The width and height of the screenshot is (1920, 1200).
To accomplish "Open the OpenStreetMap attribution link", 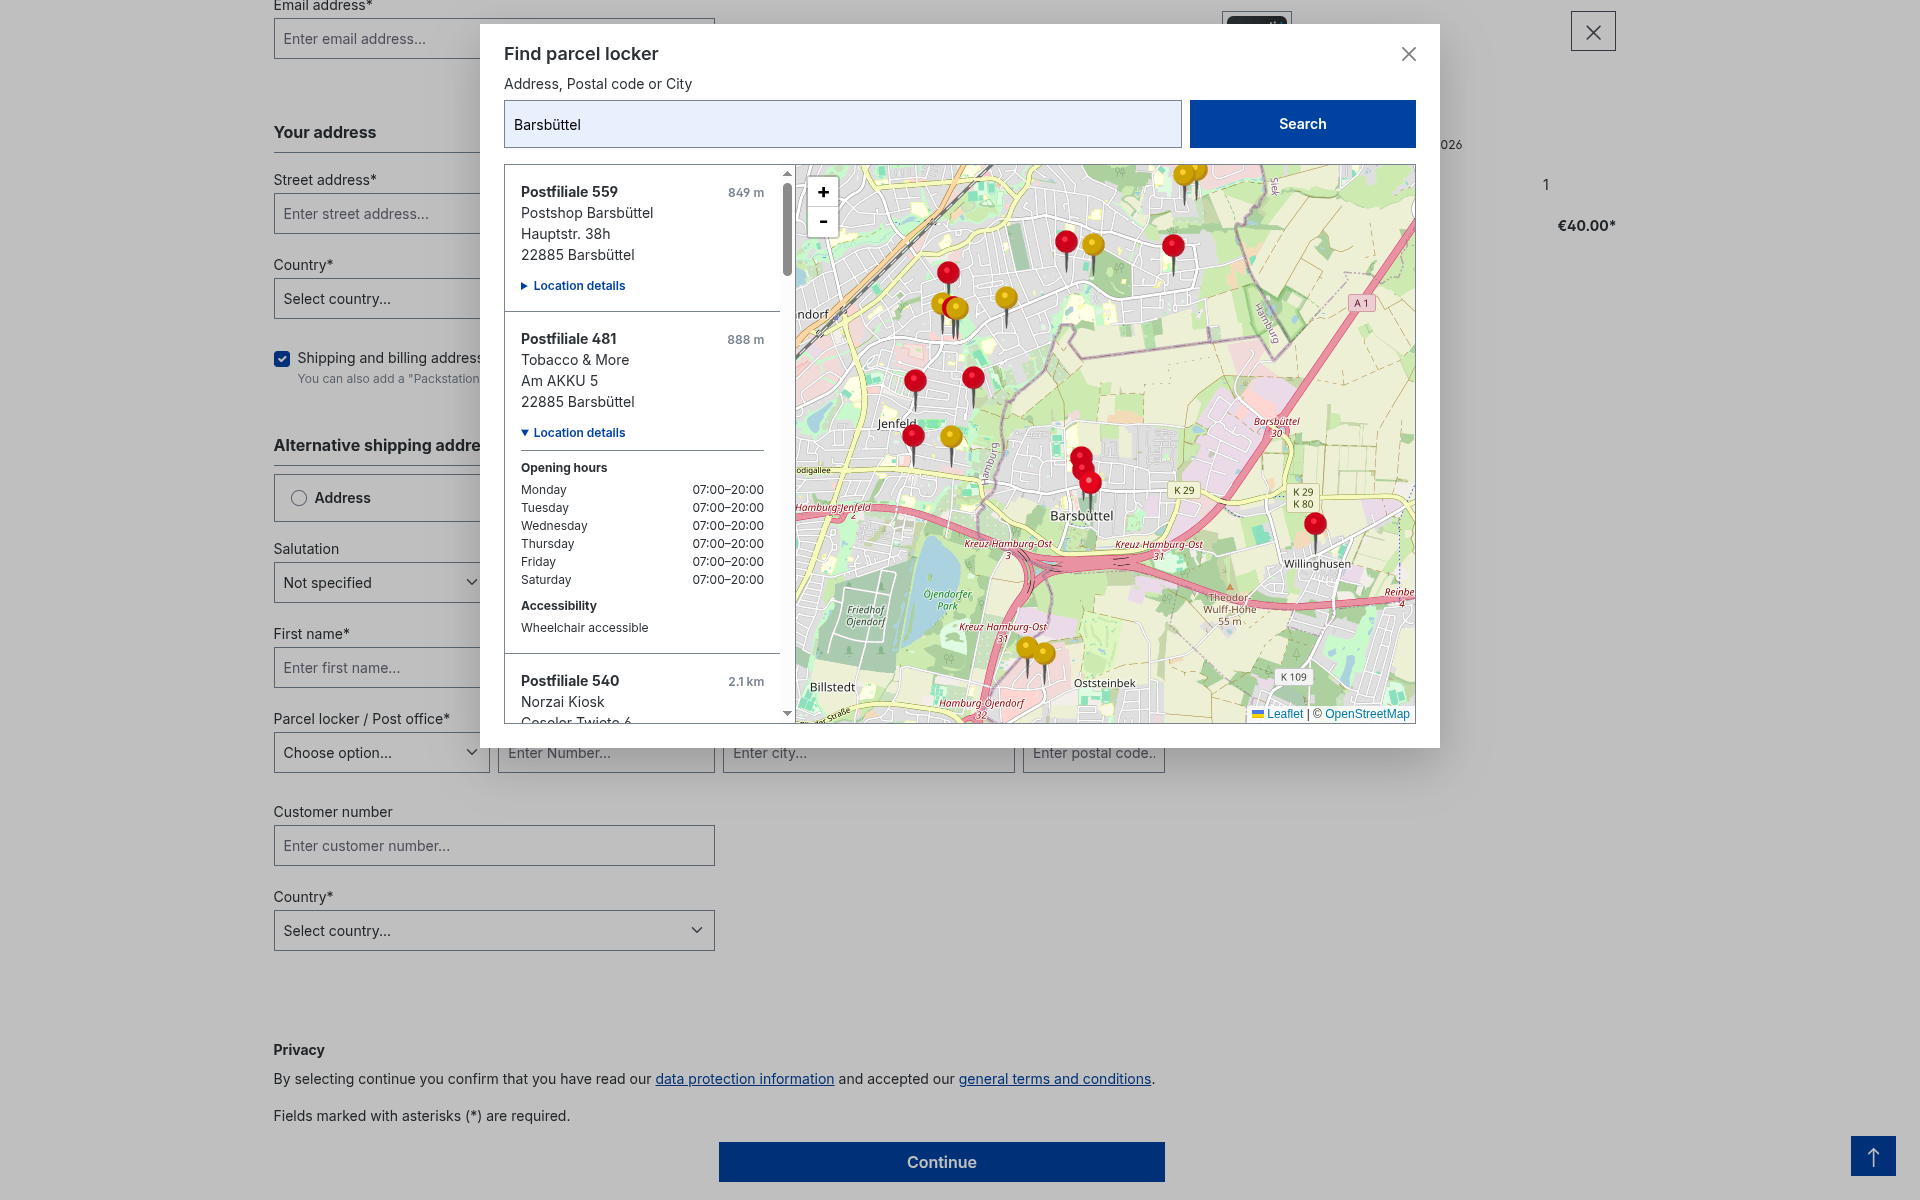I will click(x=1367, y=714).
